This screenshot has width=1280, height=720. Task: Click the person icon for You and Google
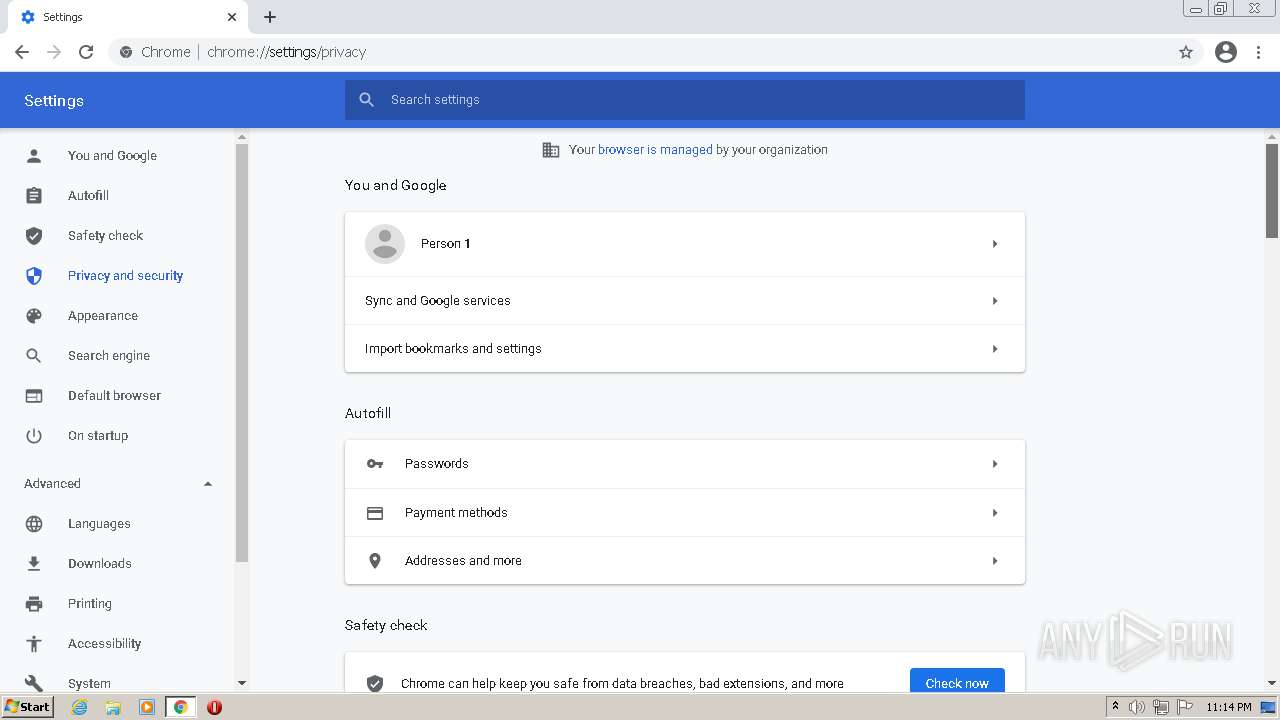point(34,156)
